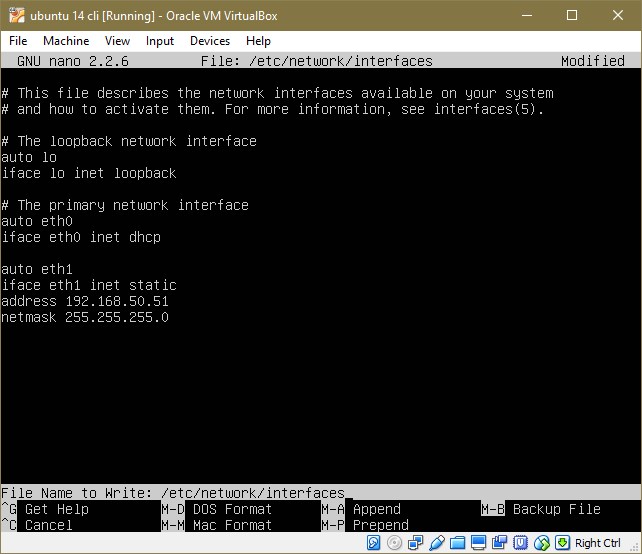642x554 pixels.
Task: Click the M-P Prepend shortcut label
Action: 365,525
